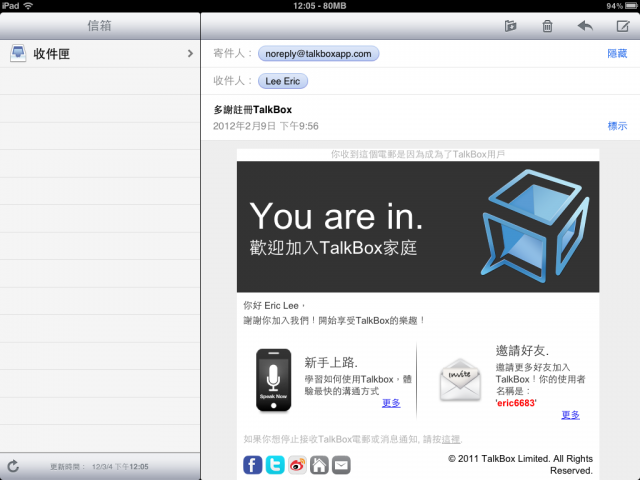Delete the email with trash icon
The image size is (640, 480).
click(x=547, y=26)
